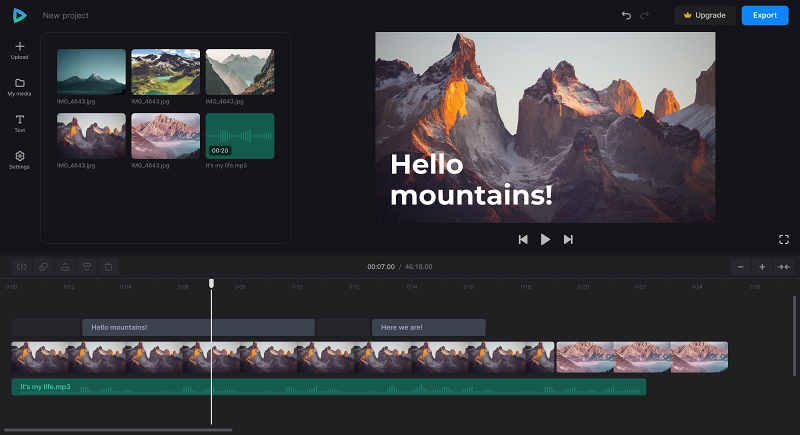Viewport: 800px width, 435px height.
Task: Move clip layer down
Action: coord(87,267)
